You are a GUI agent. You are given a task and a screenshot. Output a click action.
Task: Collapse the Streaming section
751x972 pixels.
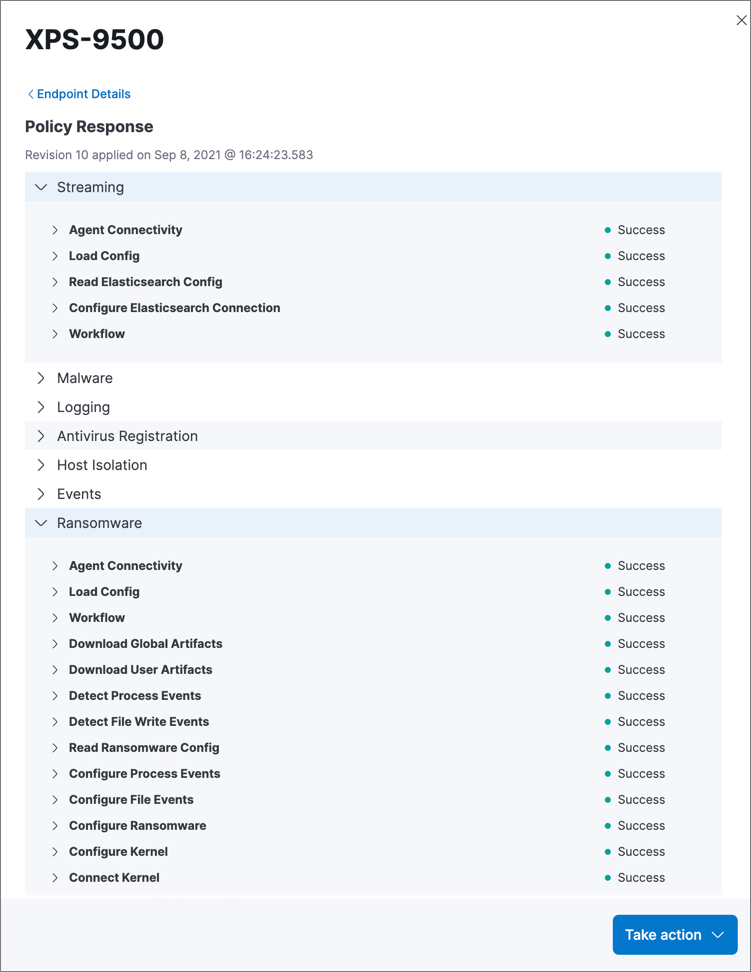41,187
